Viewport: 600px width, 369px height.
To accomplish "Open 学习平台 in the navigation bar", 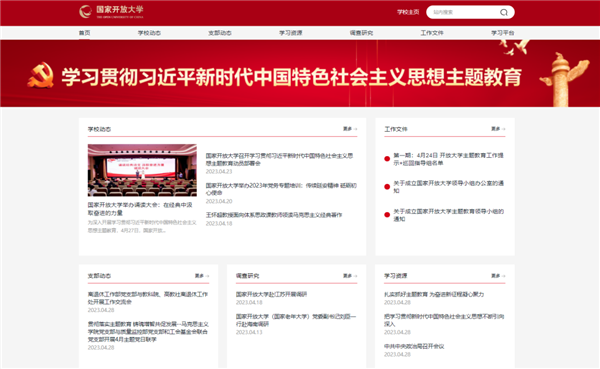I will click(x=503, y=33).
